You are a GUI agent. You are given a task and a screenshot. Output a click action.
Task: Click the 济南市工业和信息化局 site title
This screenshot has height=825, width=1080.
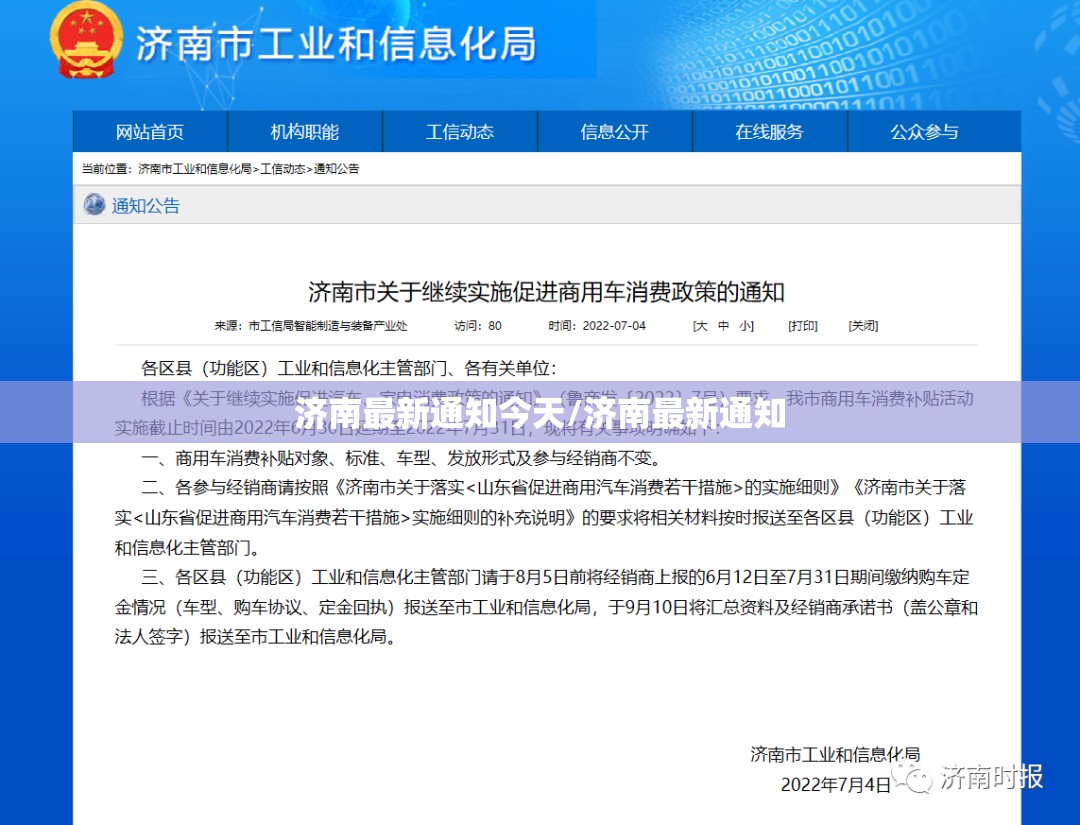pos(336,44)
